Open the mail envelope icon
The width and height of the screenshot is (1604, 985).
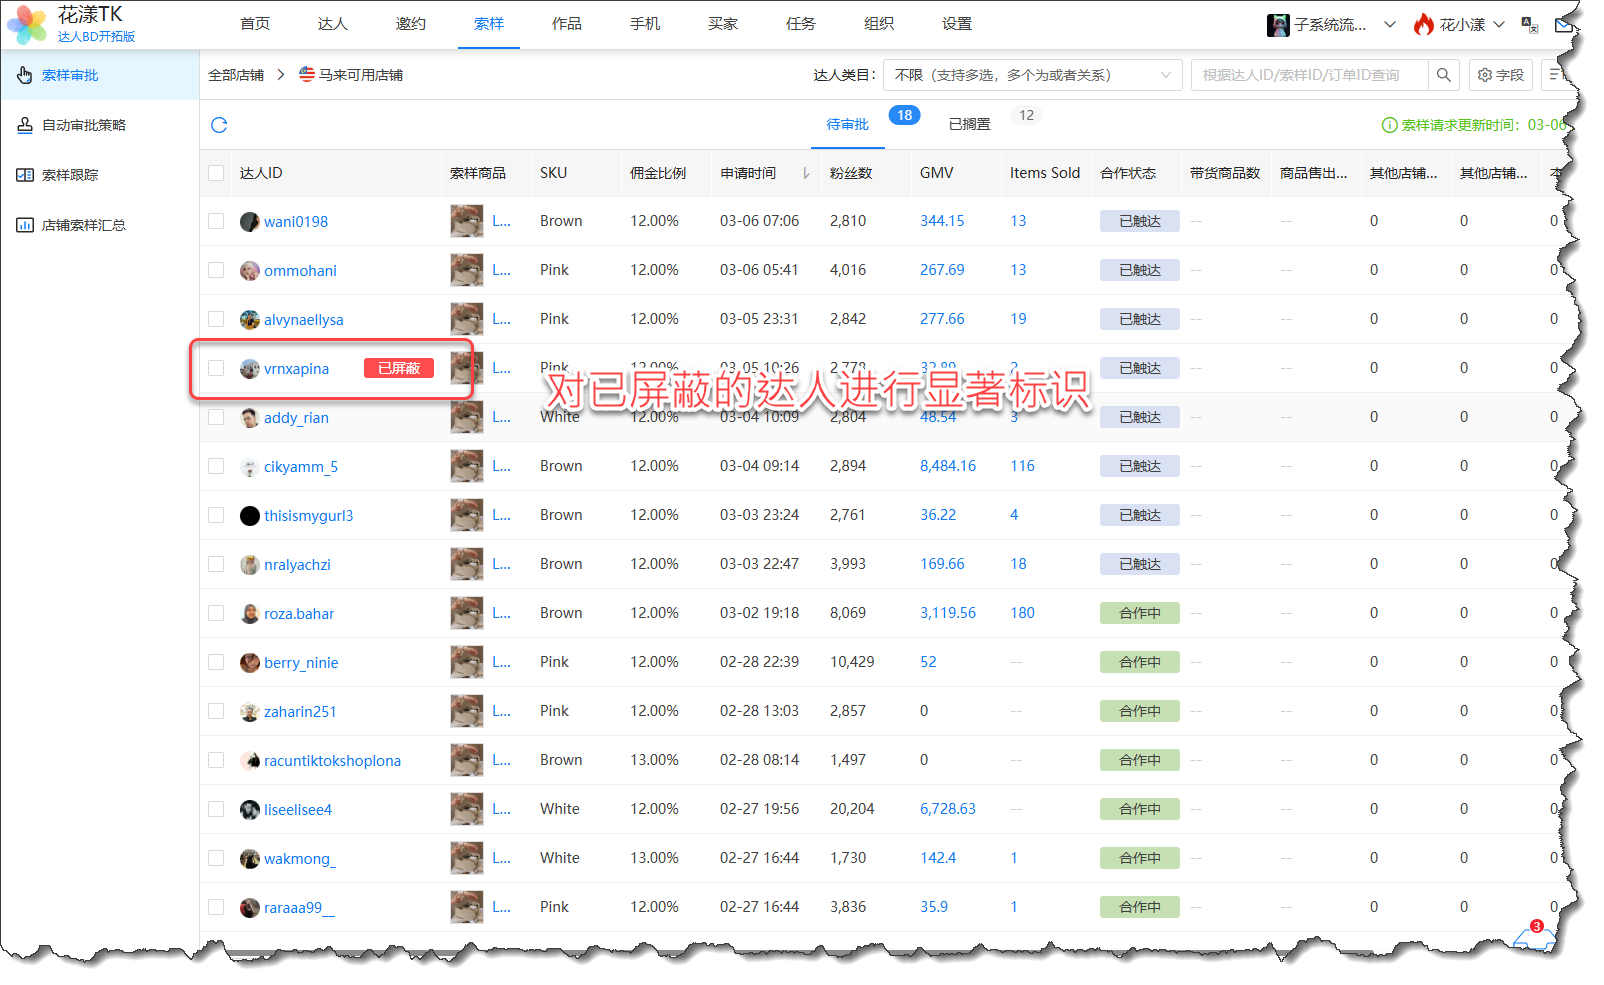pos(1563,25)
